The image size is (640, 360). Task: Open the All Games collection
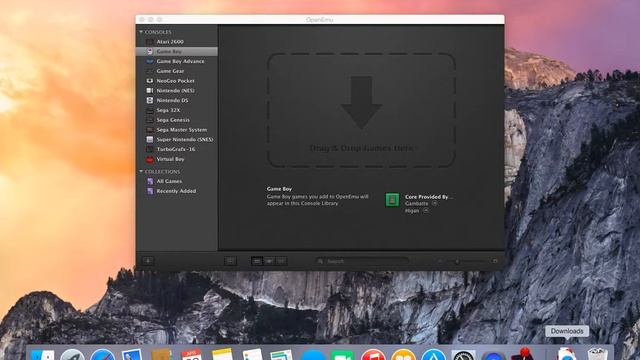[176, 181]
